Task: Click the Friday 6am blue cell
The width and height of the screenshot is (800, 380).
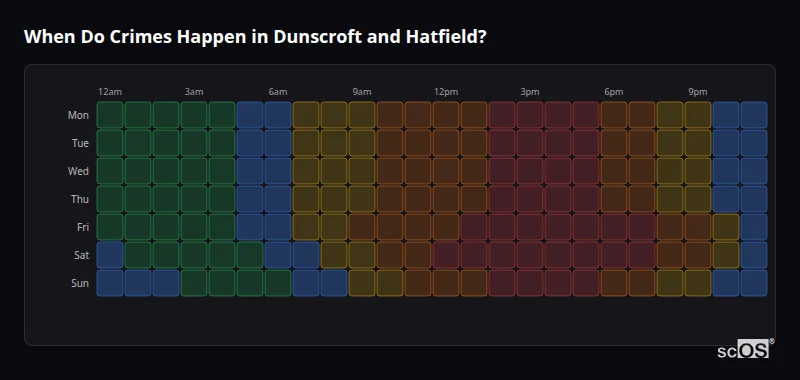Action: click(278, 227)
